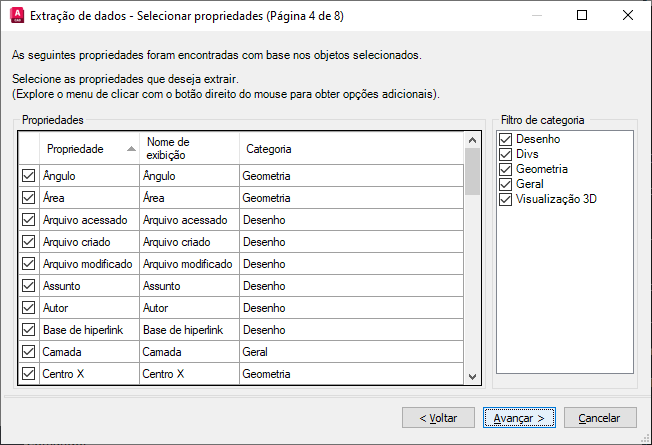Toggle the Visualização 3D category filter
The height and width of the screenshot is (445, 652).
tap(506, 199)
